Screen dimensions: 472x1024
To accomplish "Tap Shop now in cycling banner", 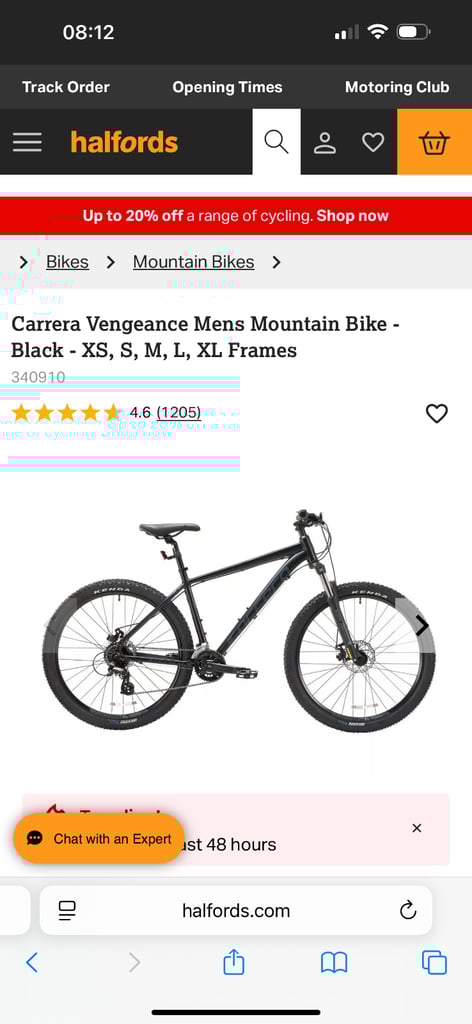I will click(x=353, y=216).
